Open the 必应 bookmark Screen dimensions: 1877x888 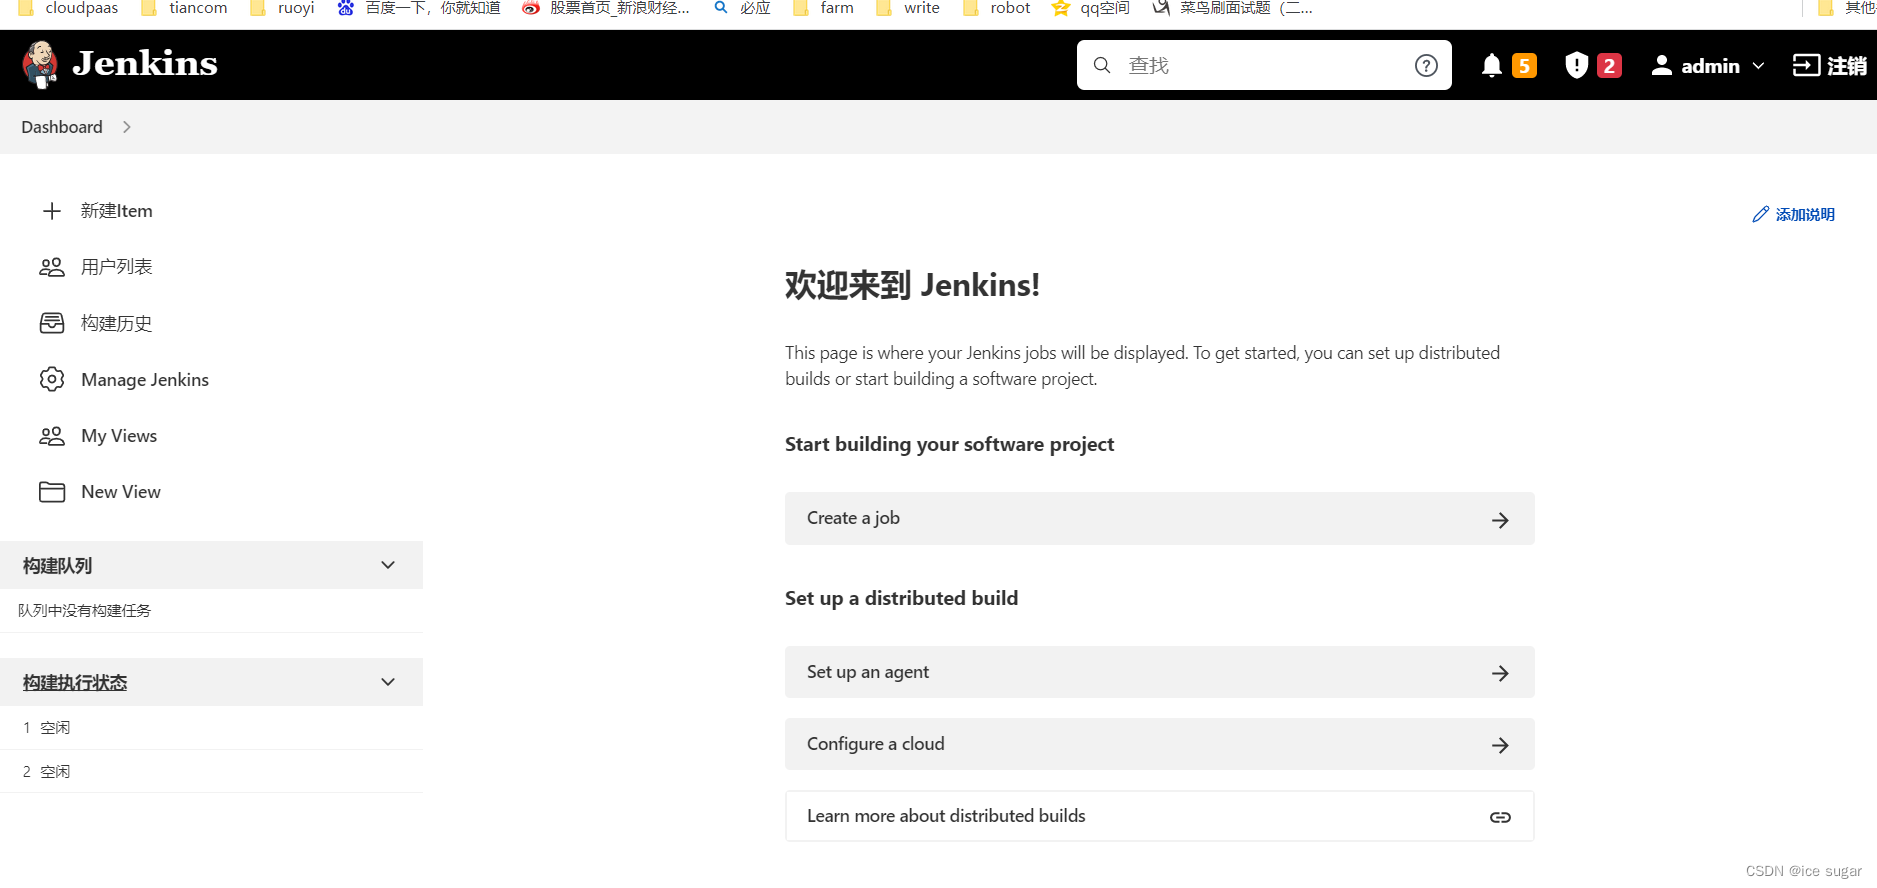(742, 8)
